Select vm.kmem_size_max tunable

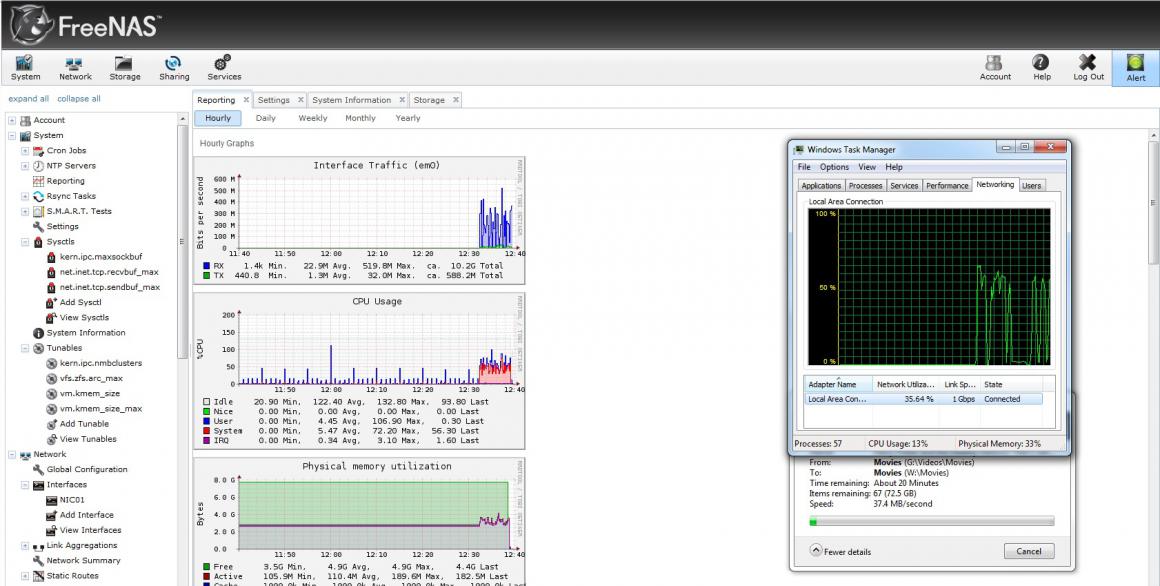[x=101, y=408]
